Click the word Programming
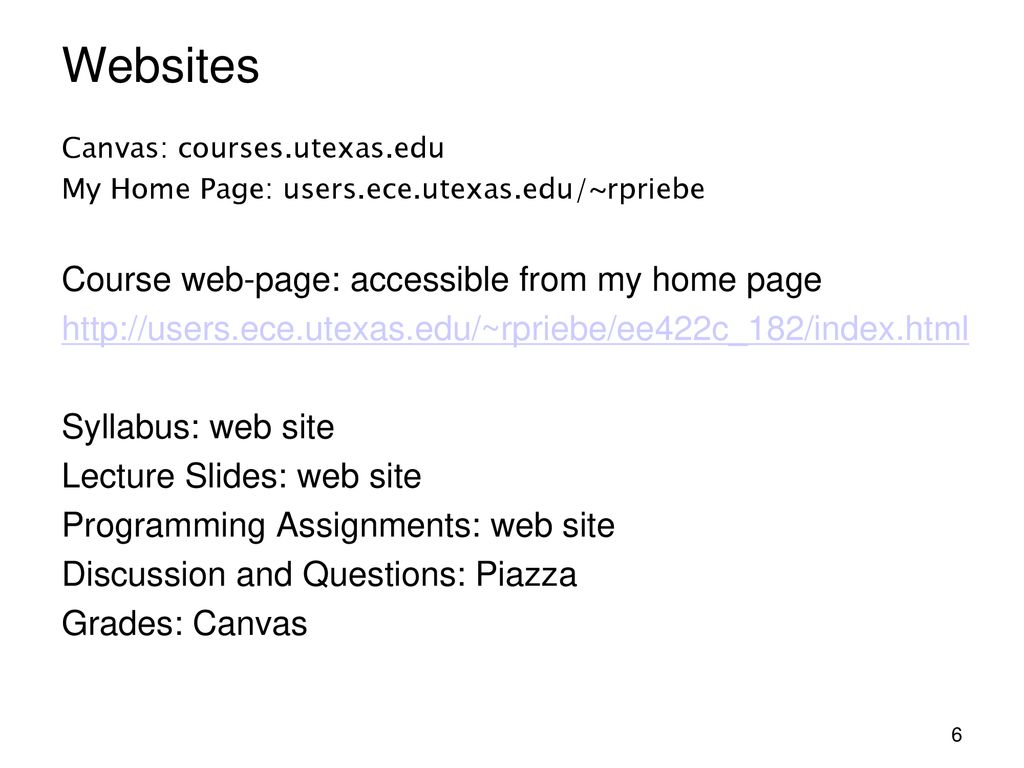The height and width of the screenshot is (768, 1024). coord(163,527)
